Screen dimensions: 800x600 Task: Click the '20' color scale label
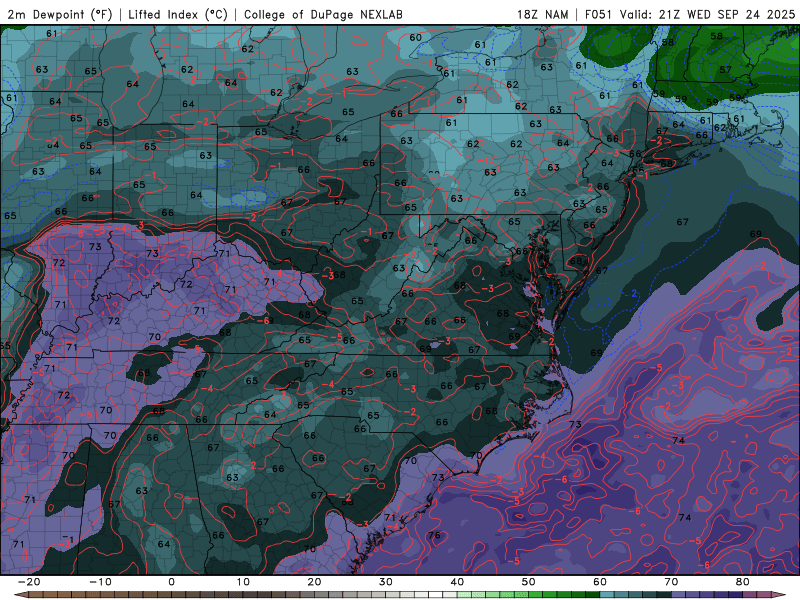pos(314,582)
